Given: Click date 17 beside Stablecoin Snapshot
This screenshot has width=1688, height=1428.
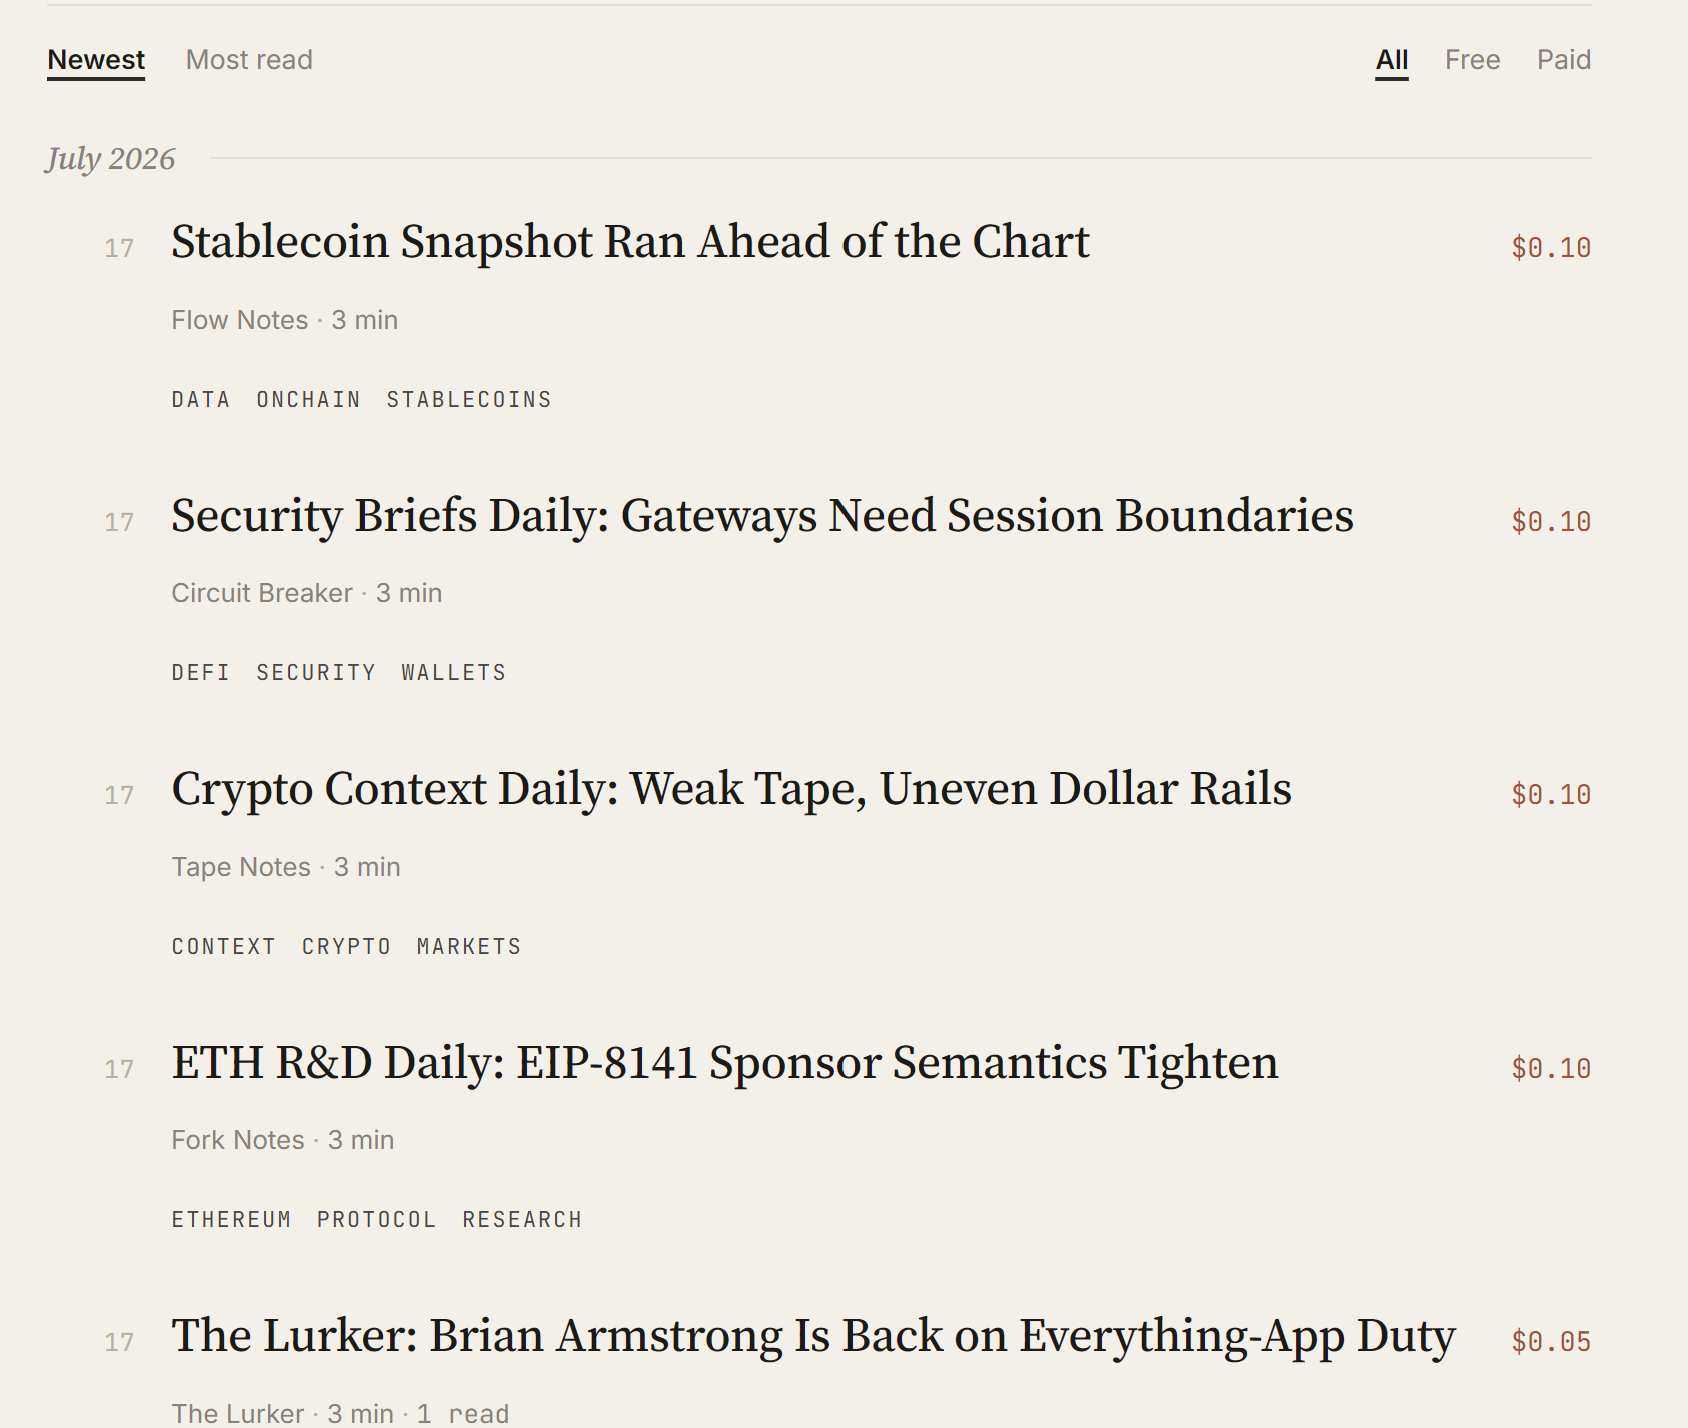Looking at the screenshot, I should pos(119,248).
